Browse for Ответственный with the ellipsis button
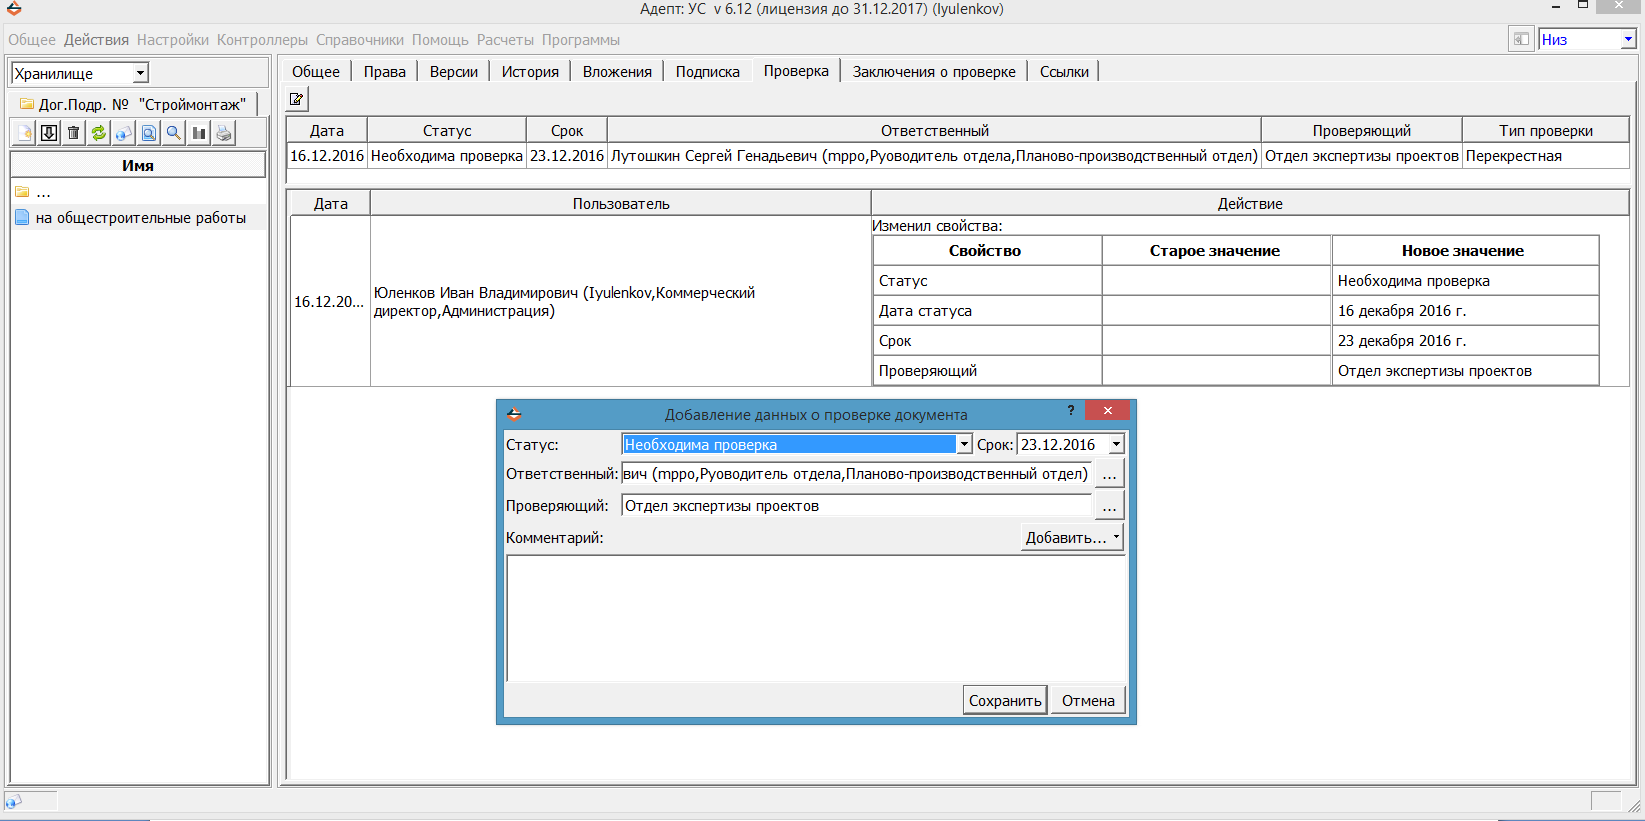1645x821 pixels. pos(1109,474)
